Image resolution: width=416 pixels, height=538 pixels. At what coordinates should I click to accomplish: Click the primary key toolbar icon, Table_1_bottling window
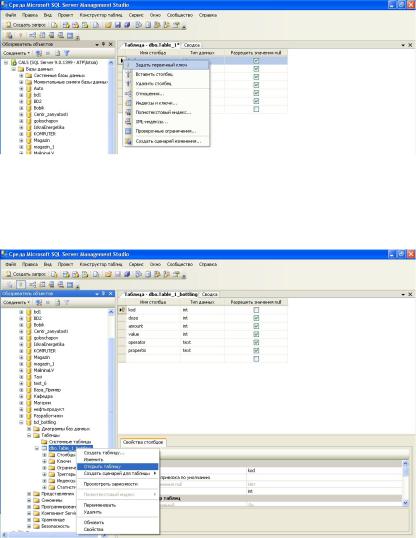click(21, 285)
